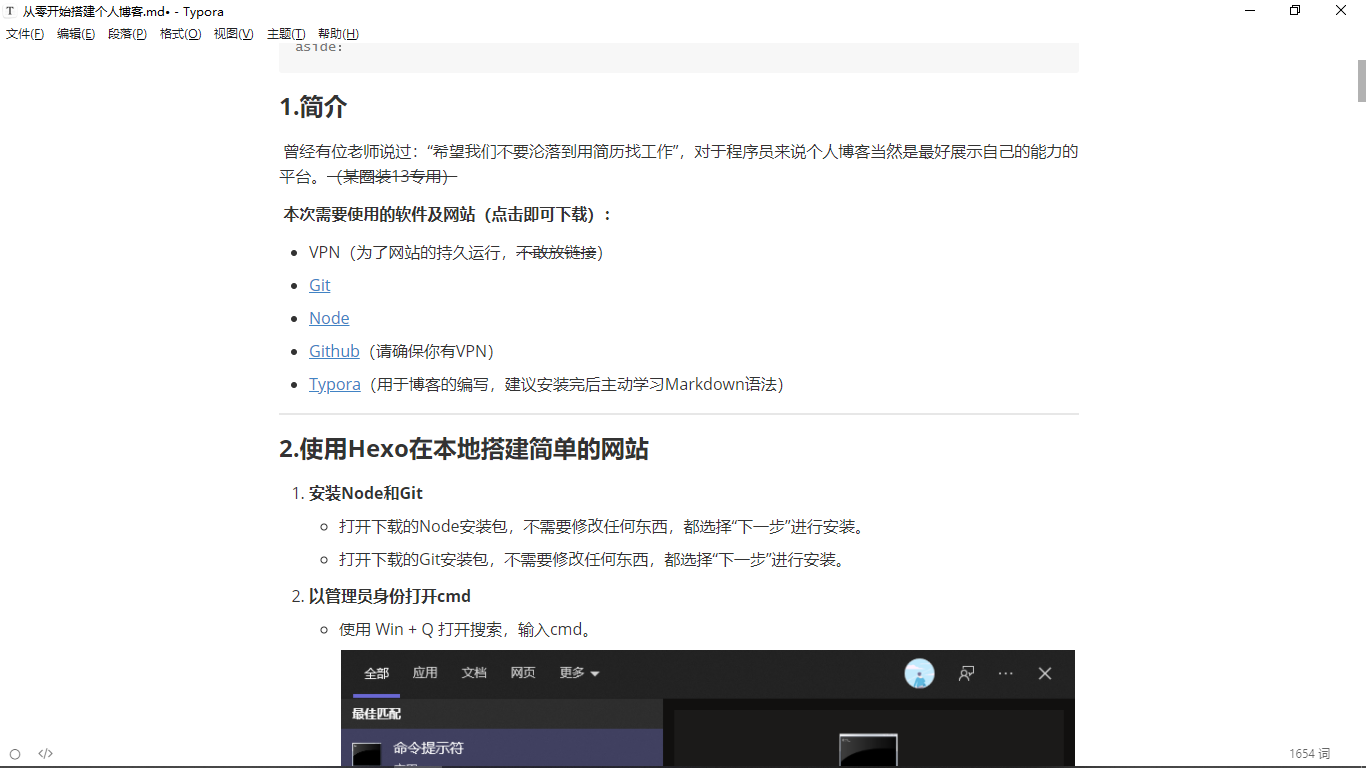
Task: Click the VPN bullet list item
Action: pyautogui.click(x=456, y=252)
